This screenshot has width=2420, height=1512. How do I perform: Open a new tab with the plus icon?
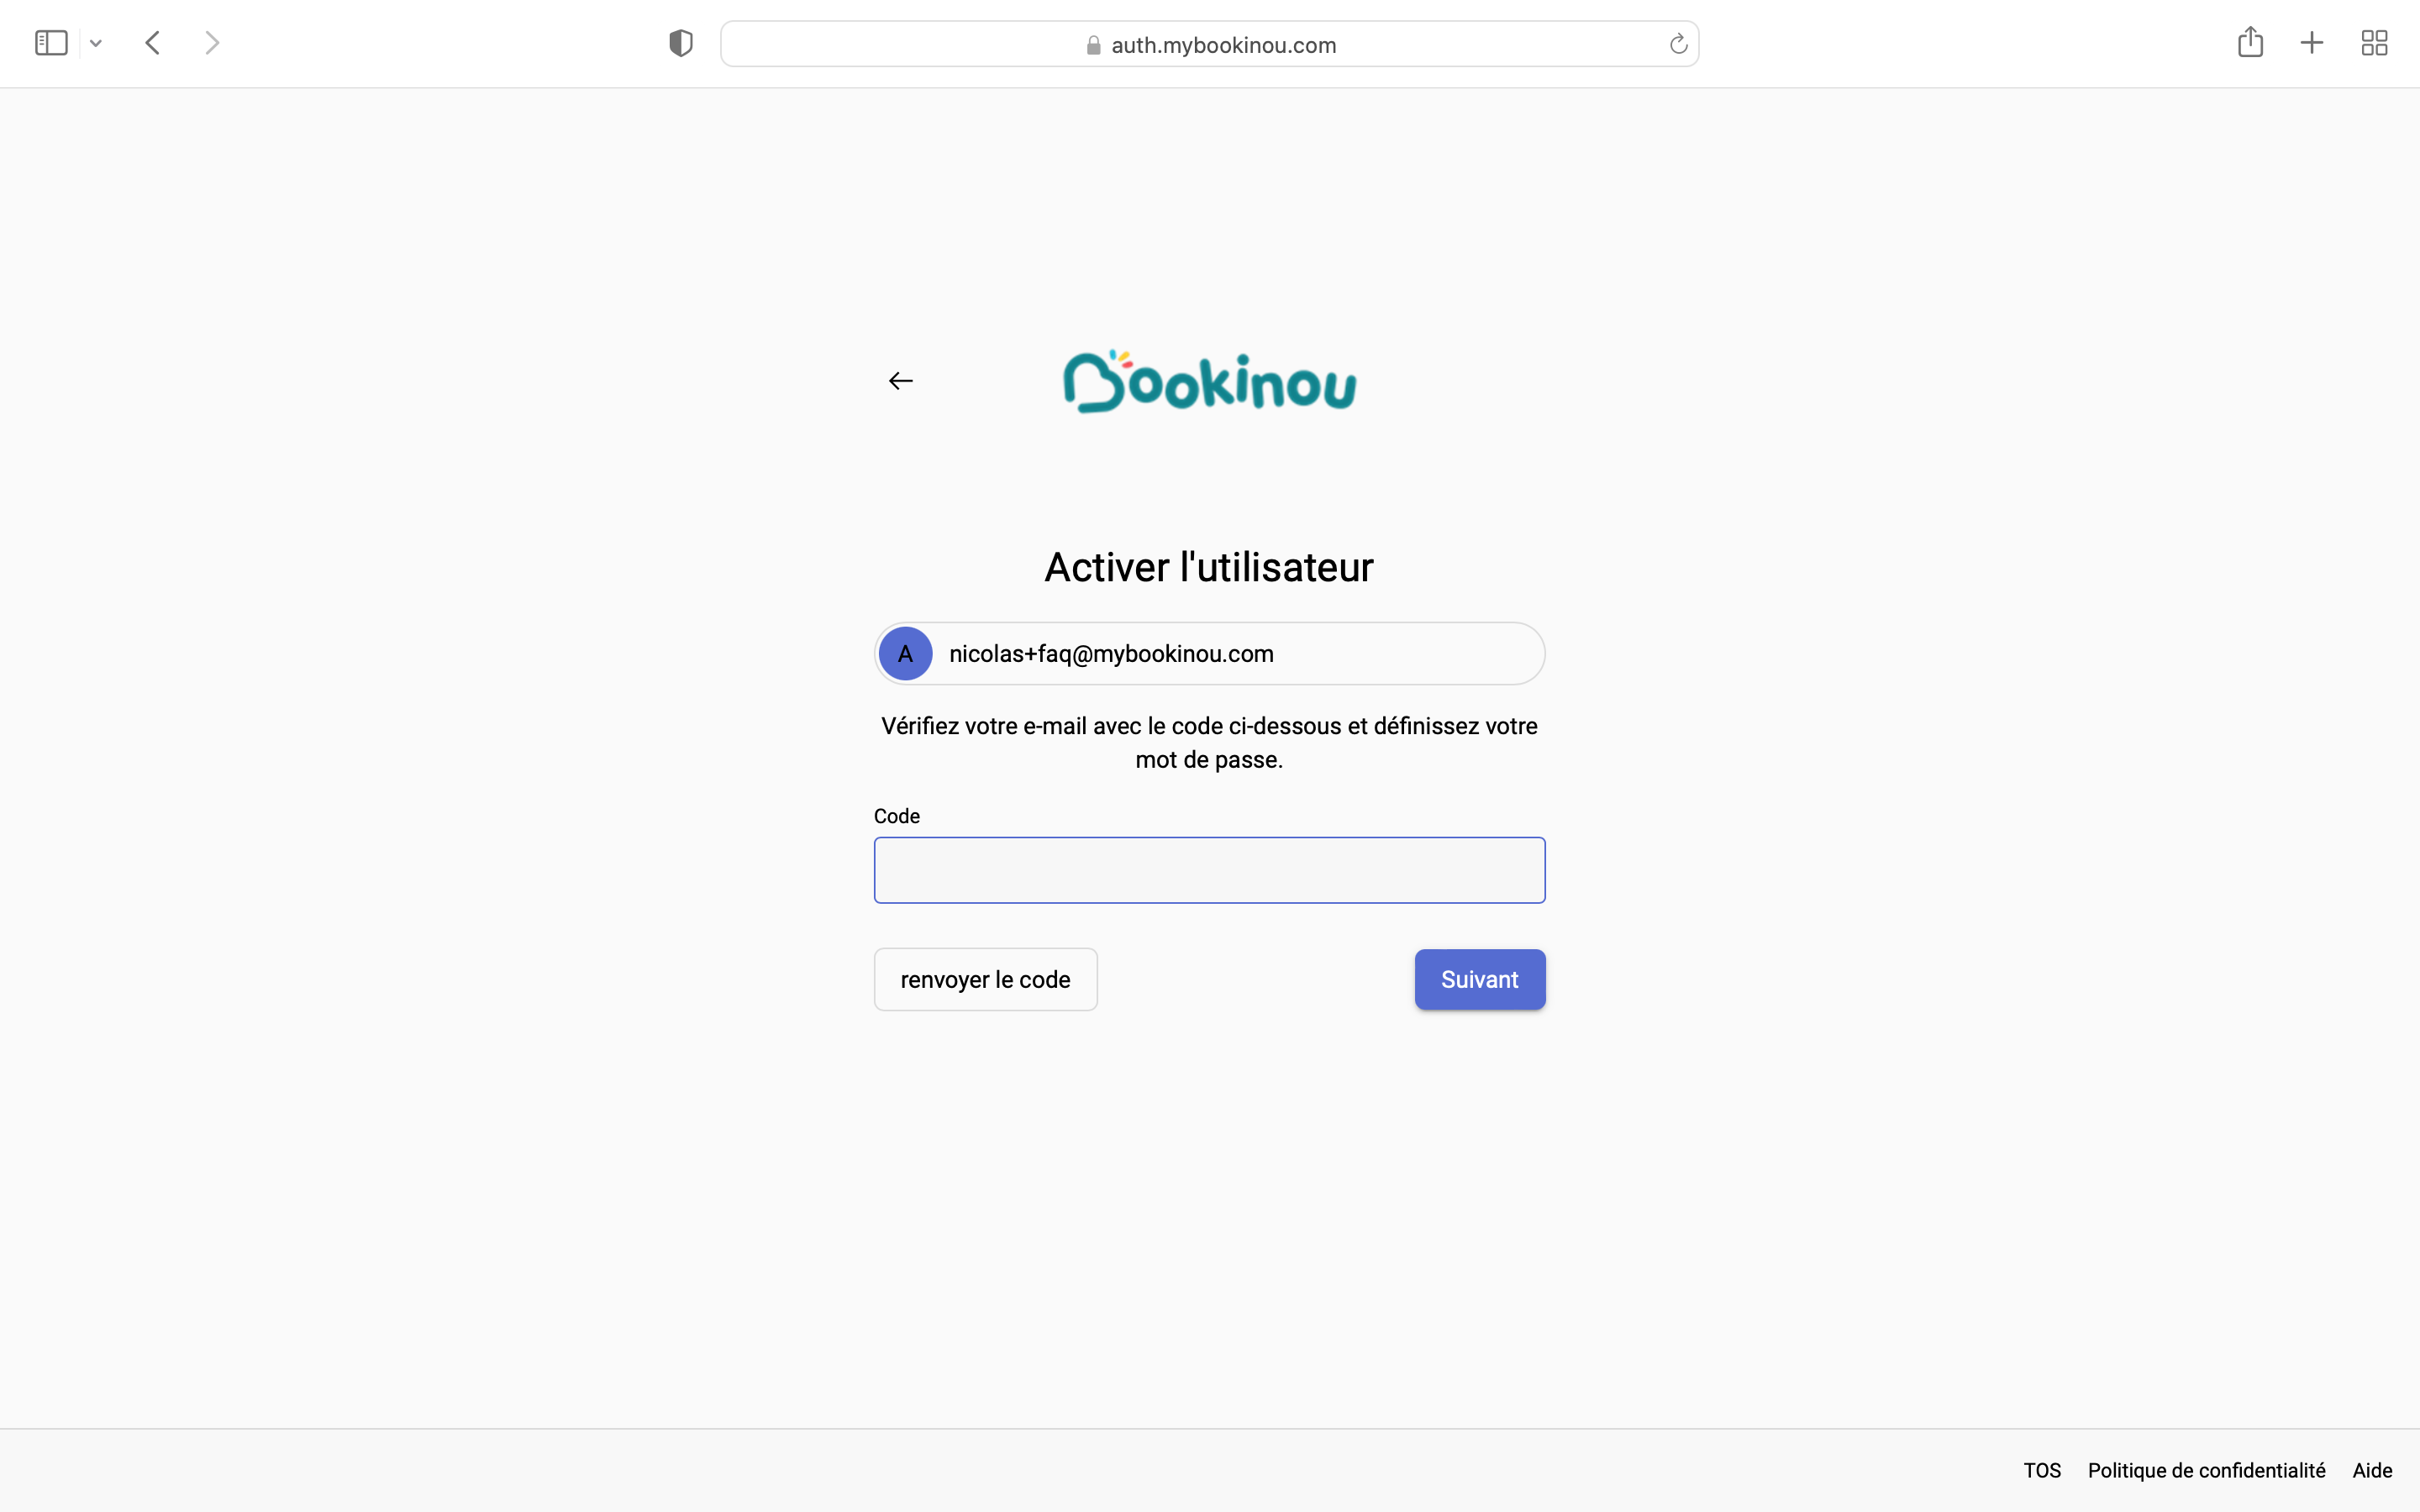pos(2312,43)
